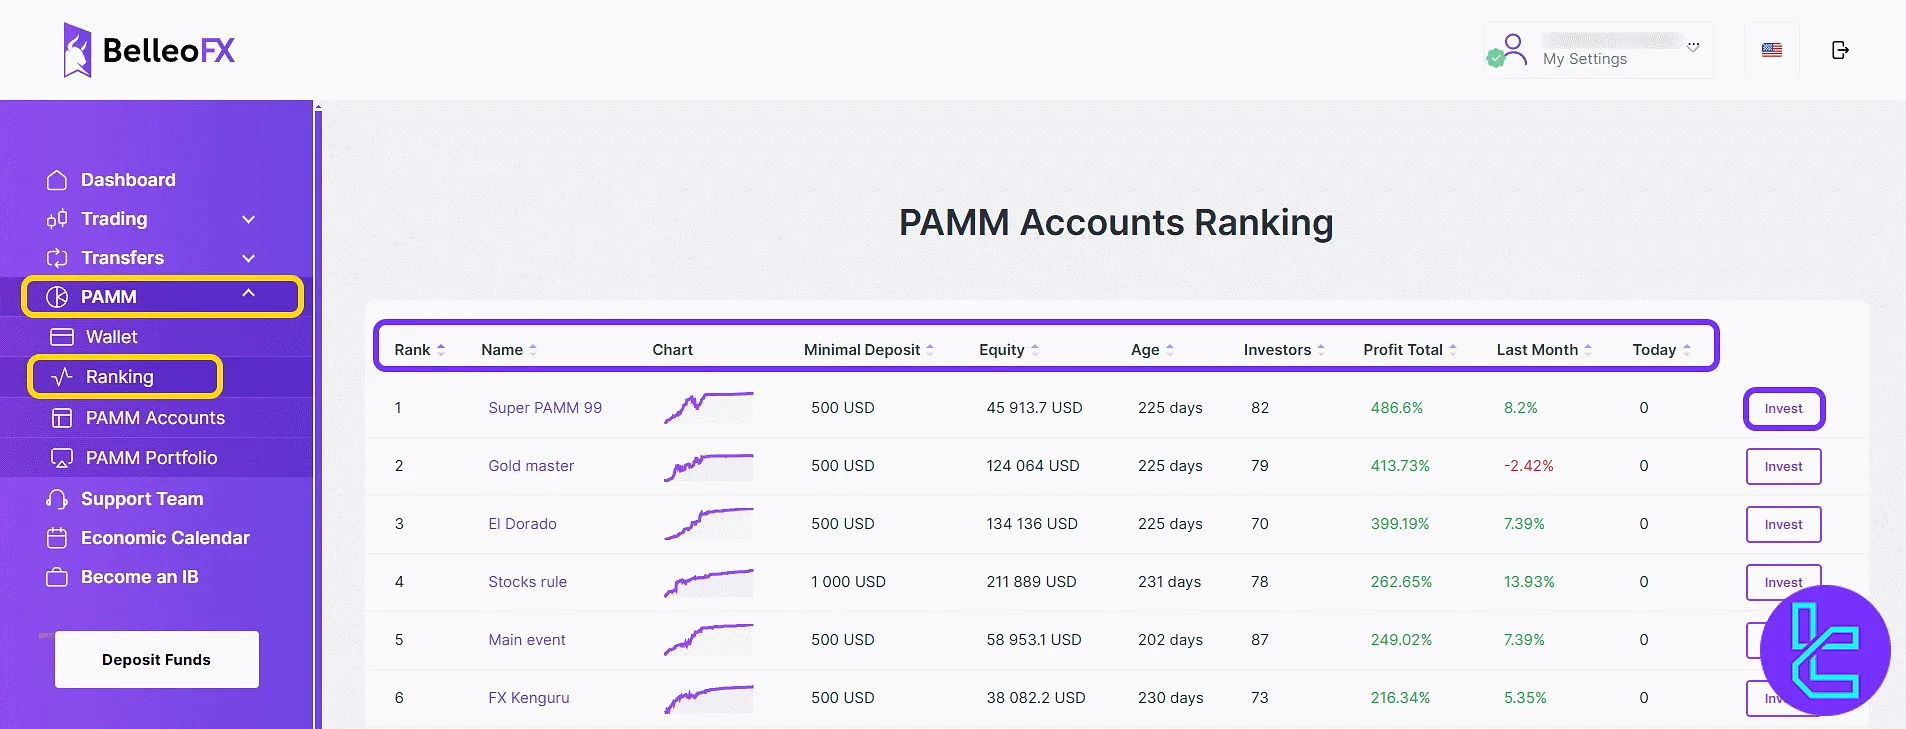Collapse the PAMM submenu chevron
Viewport: 1906px width, 729px height.
pyautogui.click(x=249, y=293)
